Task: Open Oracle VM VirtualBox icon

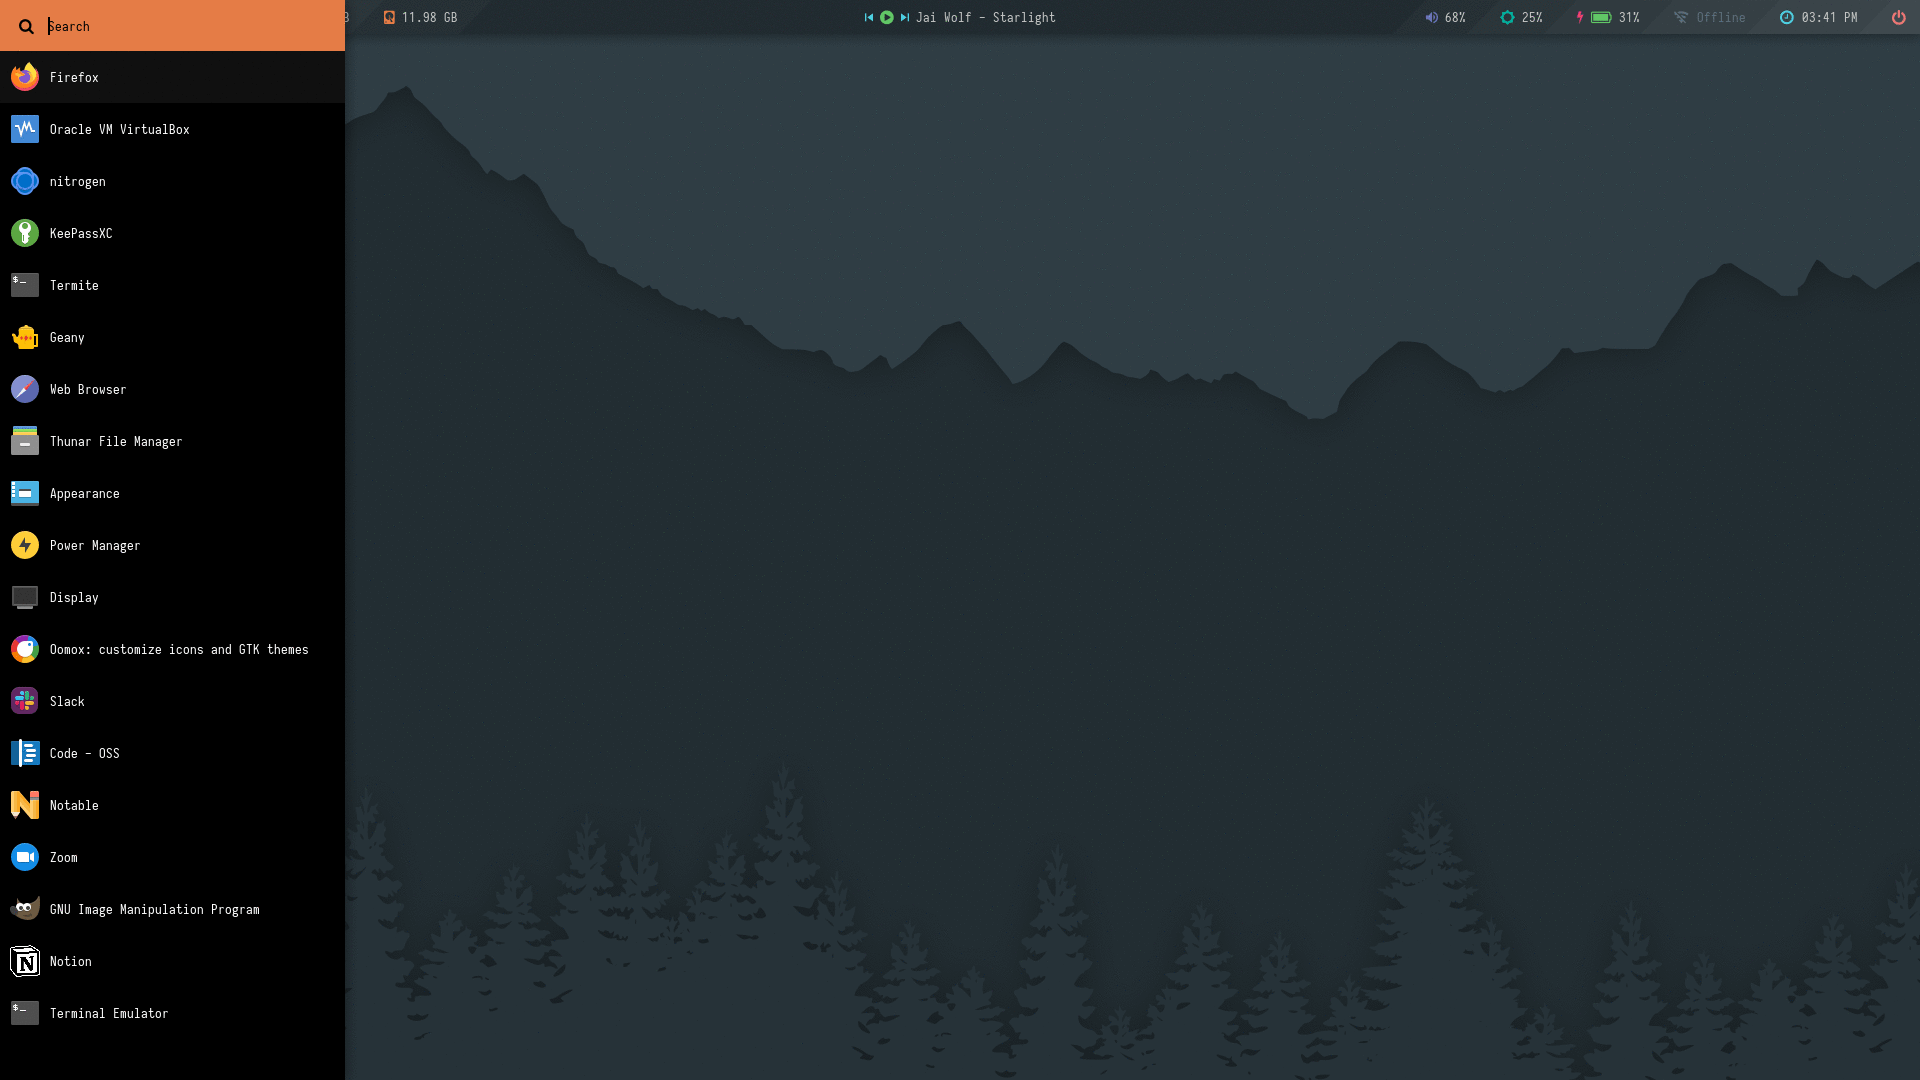Action: (x=25, y=129)
